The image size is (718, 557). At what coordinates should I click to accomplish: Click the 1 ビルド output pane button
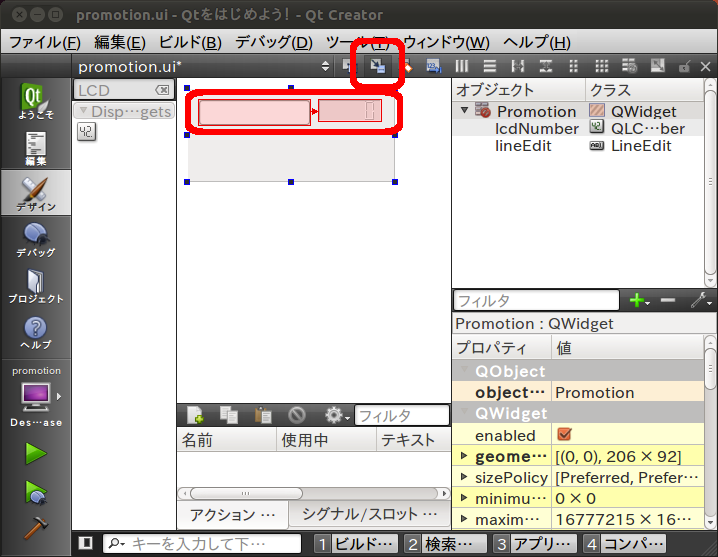pos(355,543)
